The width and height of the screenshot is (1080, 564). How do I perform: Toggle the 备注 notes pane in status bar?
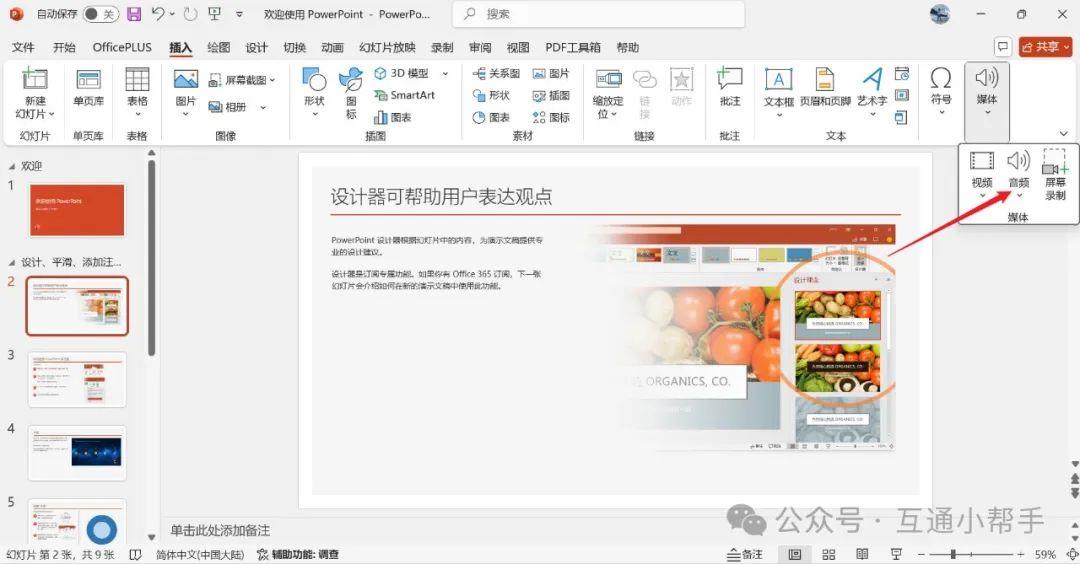click(x=745, y=554)
